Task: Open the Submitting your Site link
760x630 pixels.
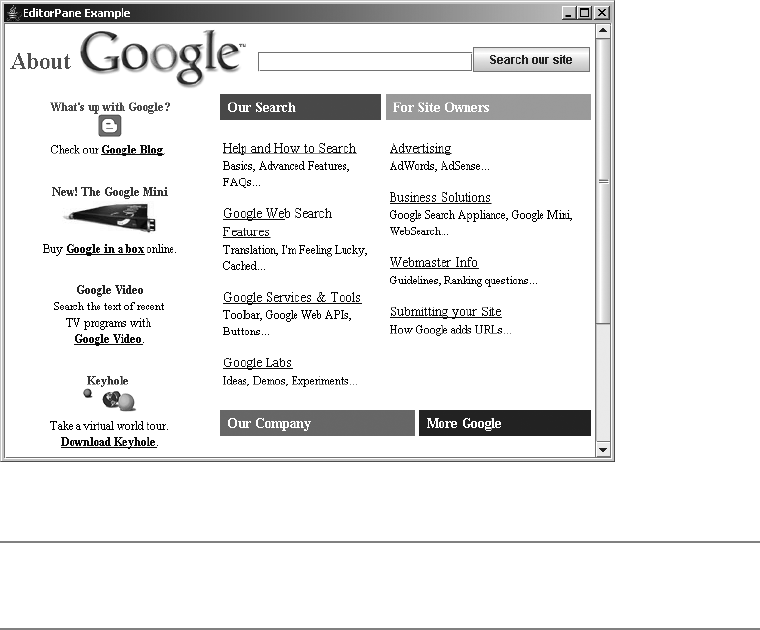Action: point(445,312)
